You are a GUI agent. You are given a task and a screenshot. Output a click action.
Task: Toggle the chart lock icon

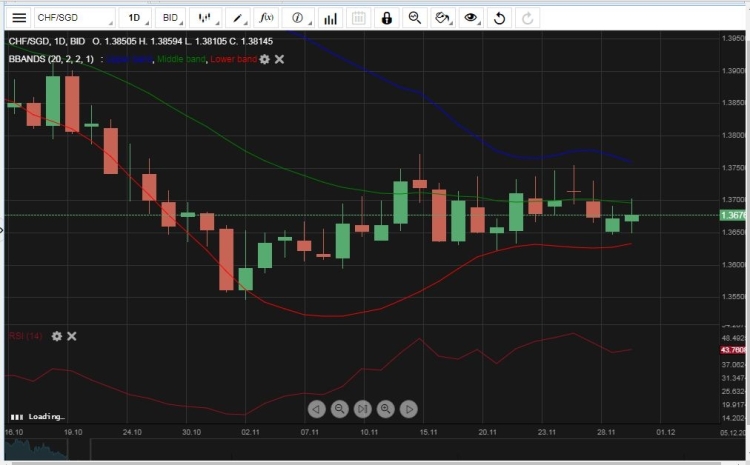[386, 18]
